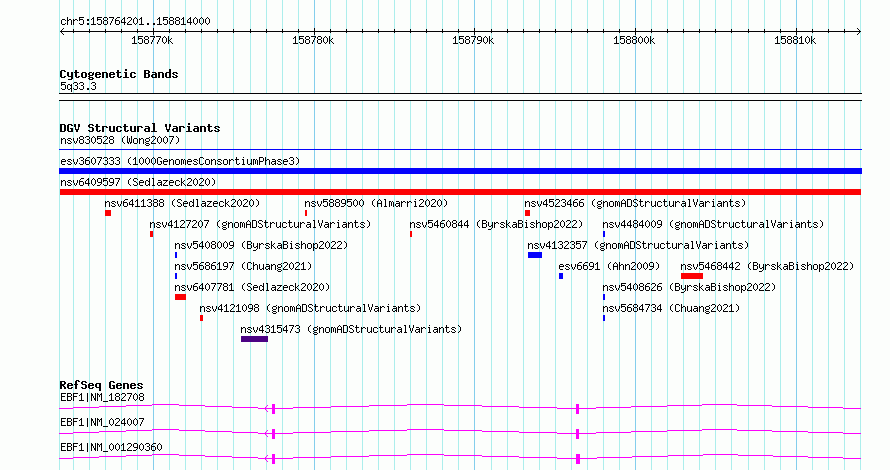Click the 158800k ruler label
This screenshot has height=470, width=890.
coord(635,40)
